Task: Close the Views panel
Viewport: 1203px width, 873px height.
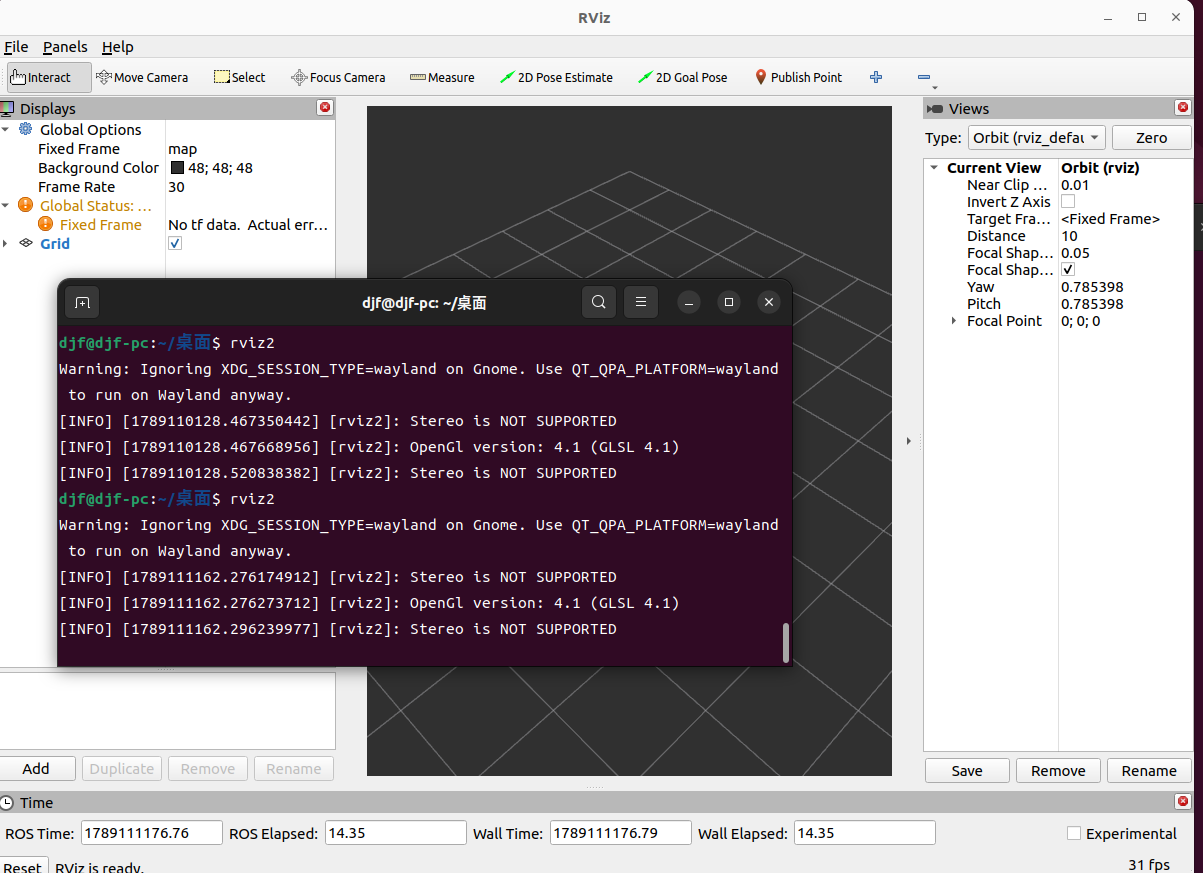Action: click(x=1184, y=108)
